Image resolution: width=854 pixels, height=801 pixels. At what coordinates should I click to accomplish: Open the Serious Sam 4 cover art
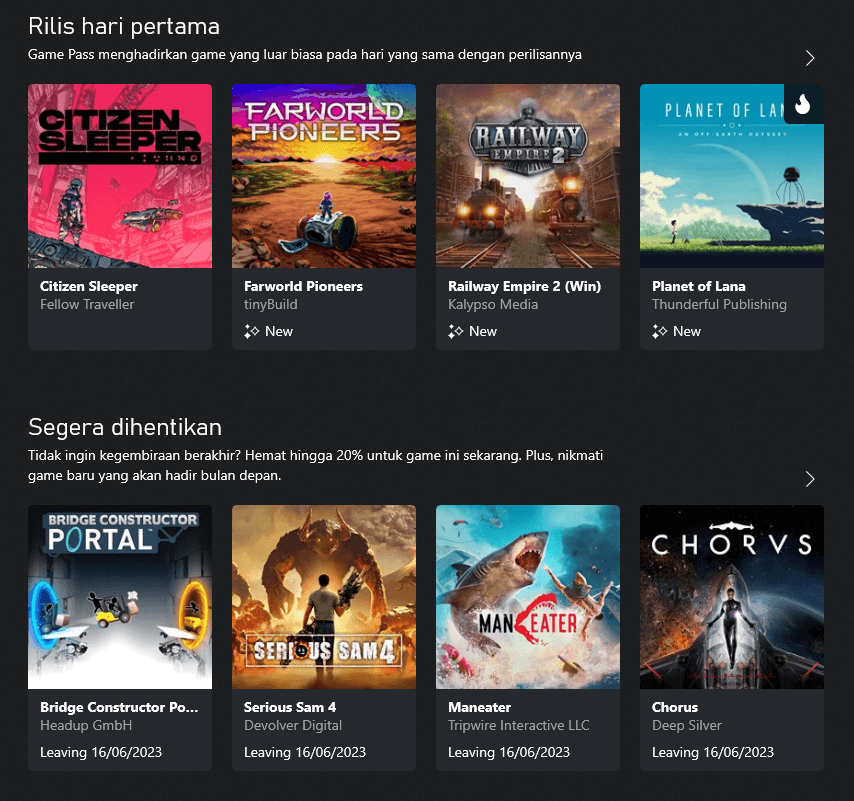tap(324, 597)
